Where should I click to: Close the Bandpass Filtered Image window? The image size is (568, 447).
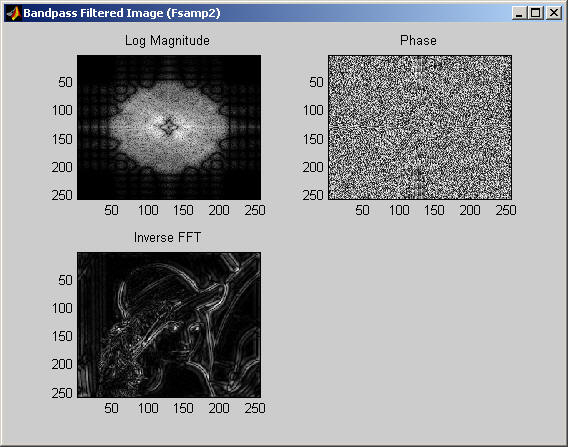(554, 13)
